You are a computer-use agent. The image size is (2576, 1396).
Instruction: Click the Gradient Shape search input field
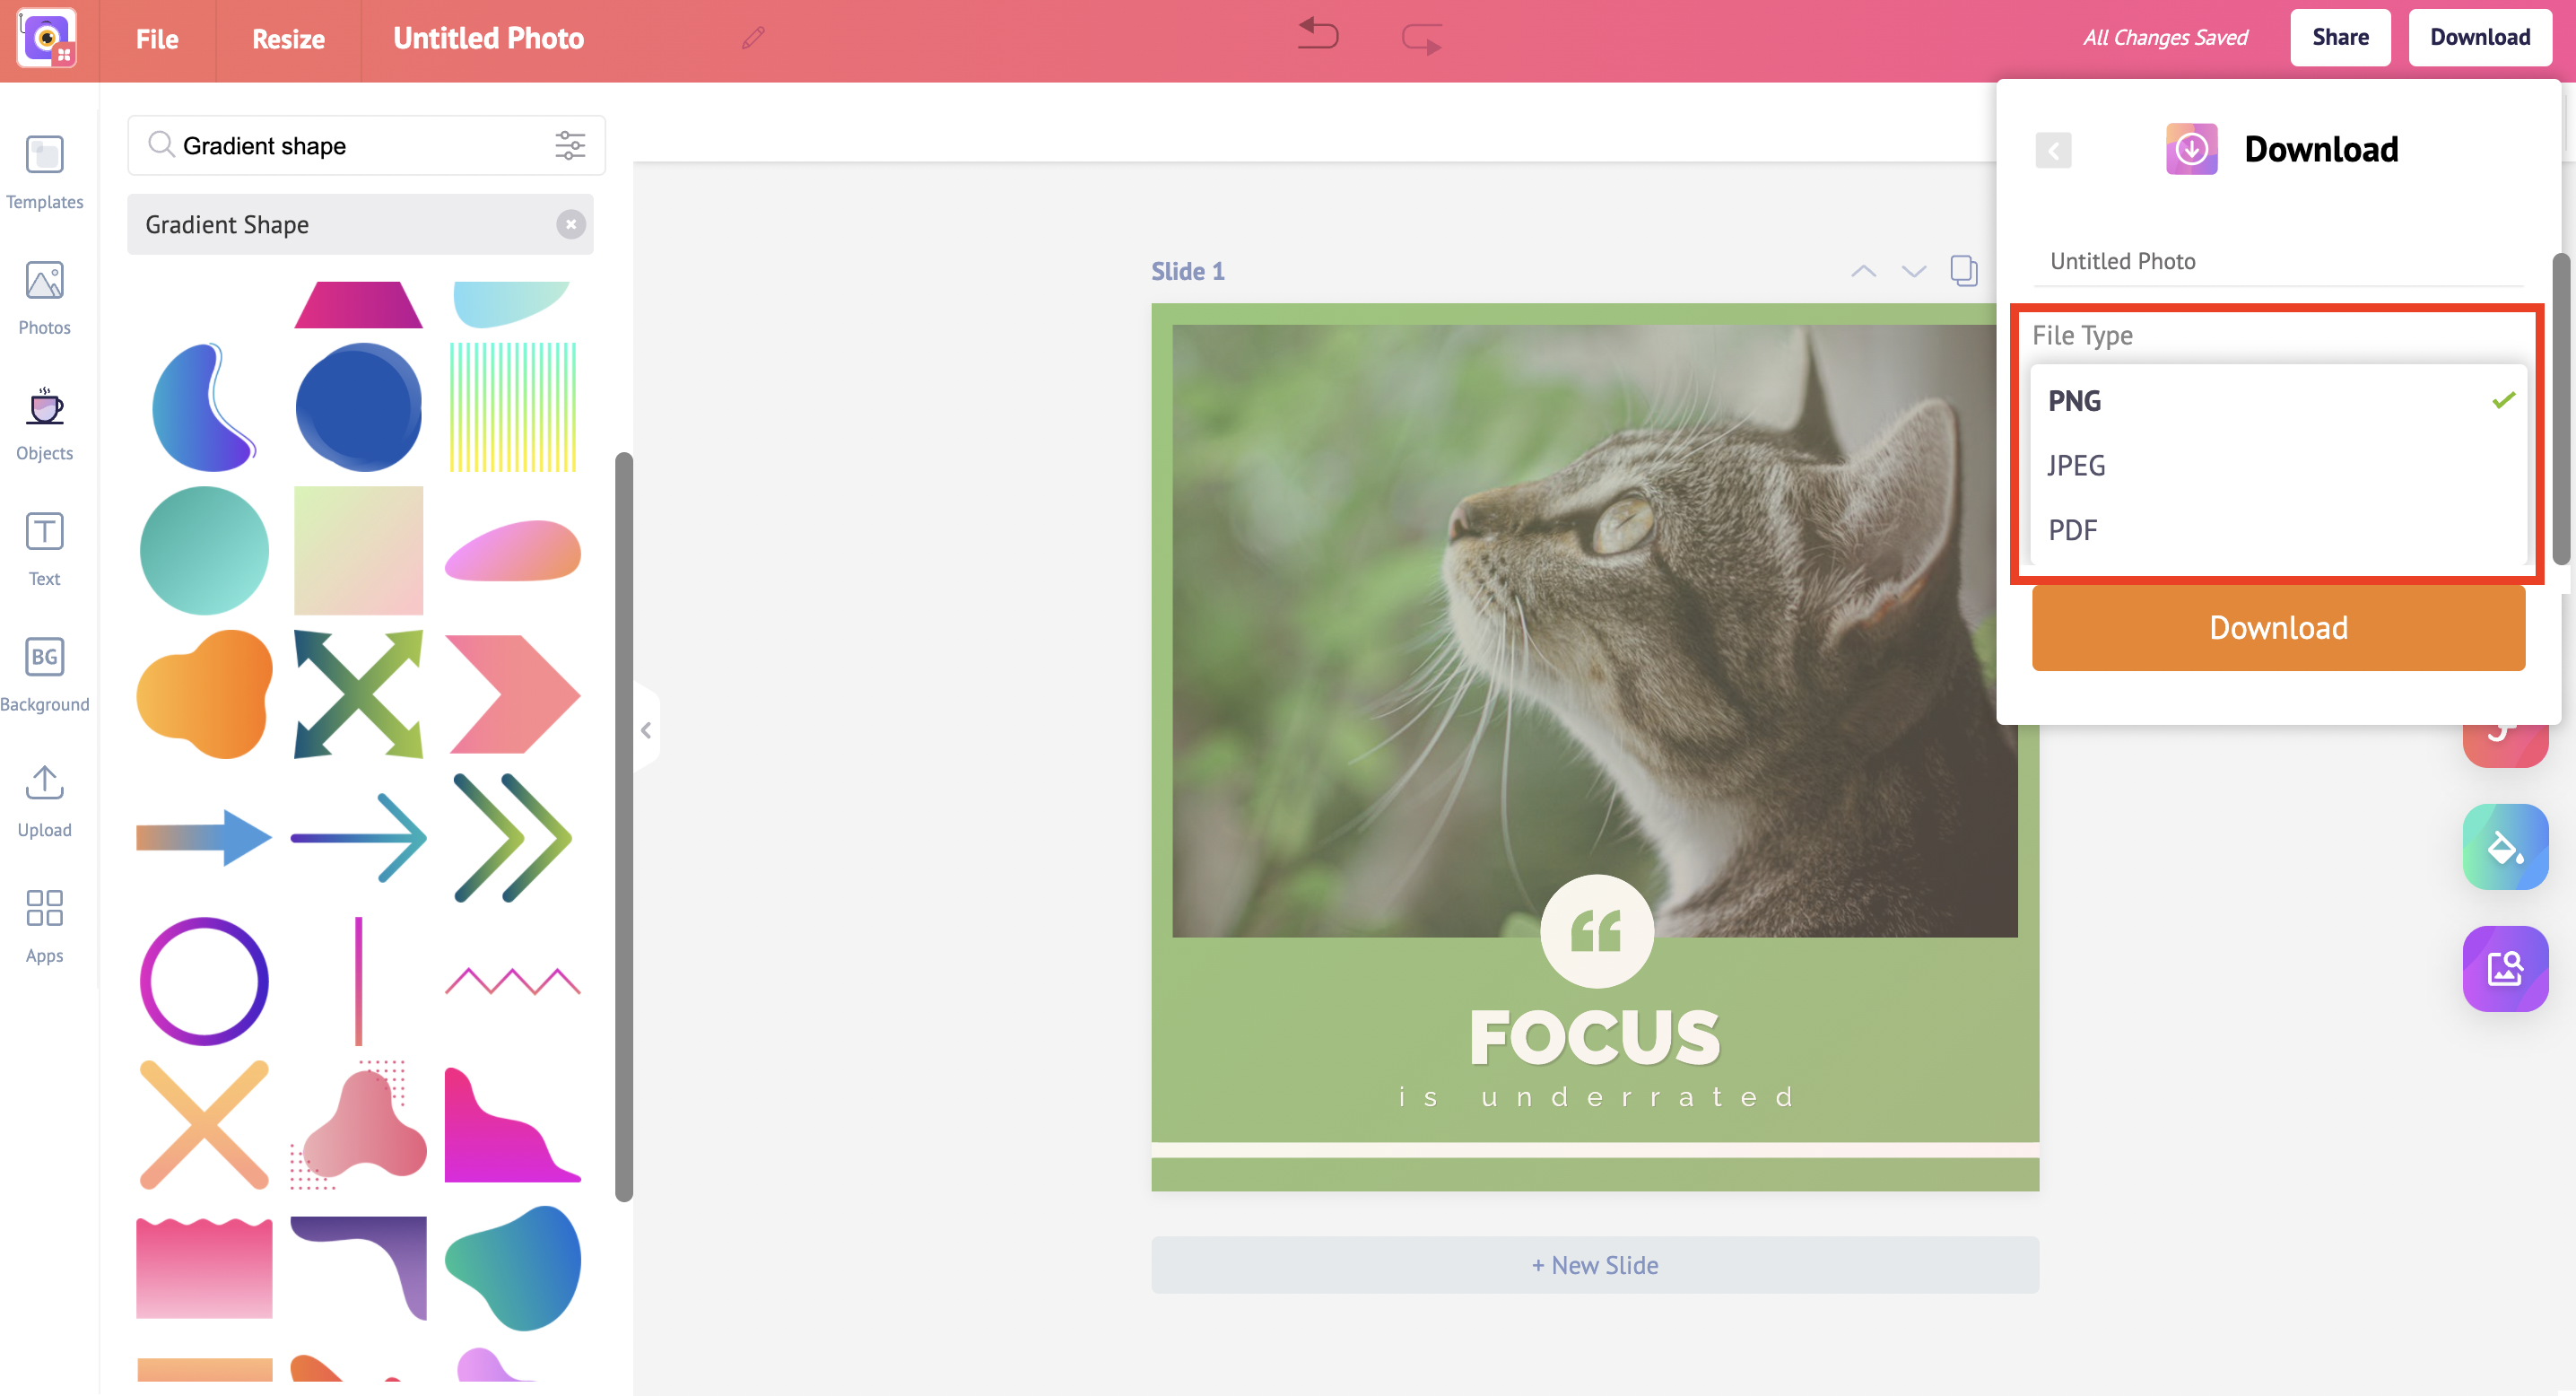(x=359, y=144)
